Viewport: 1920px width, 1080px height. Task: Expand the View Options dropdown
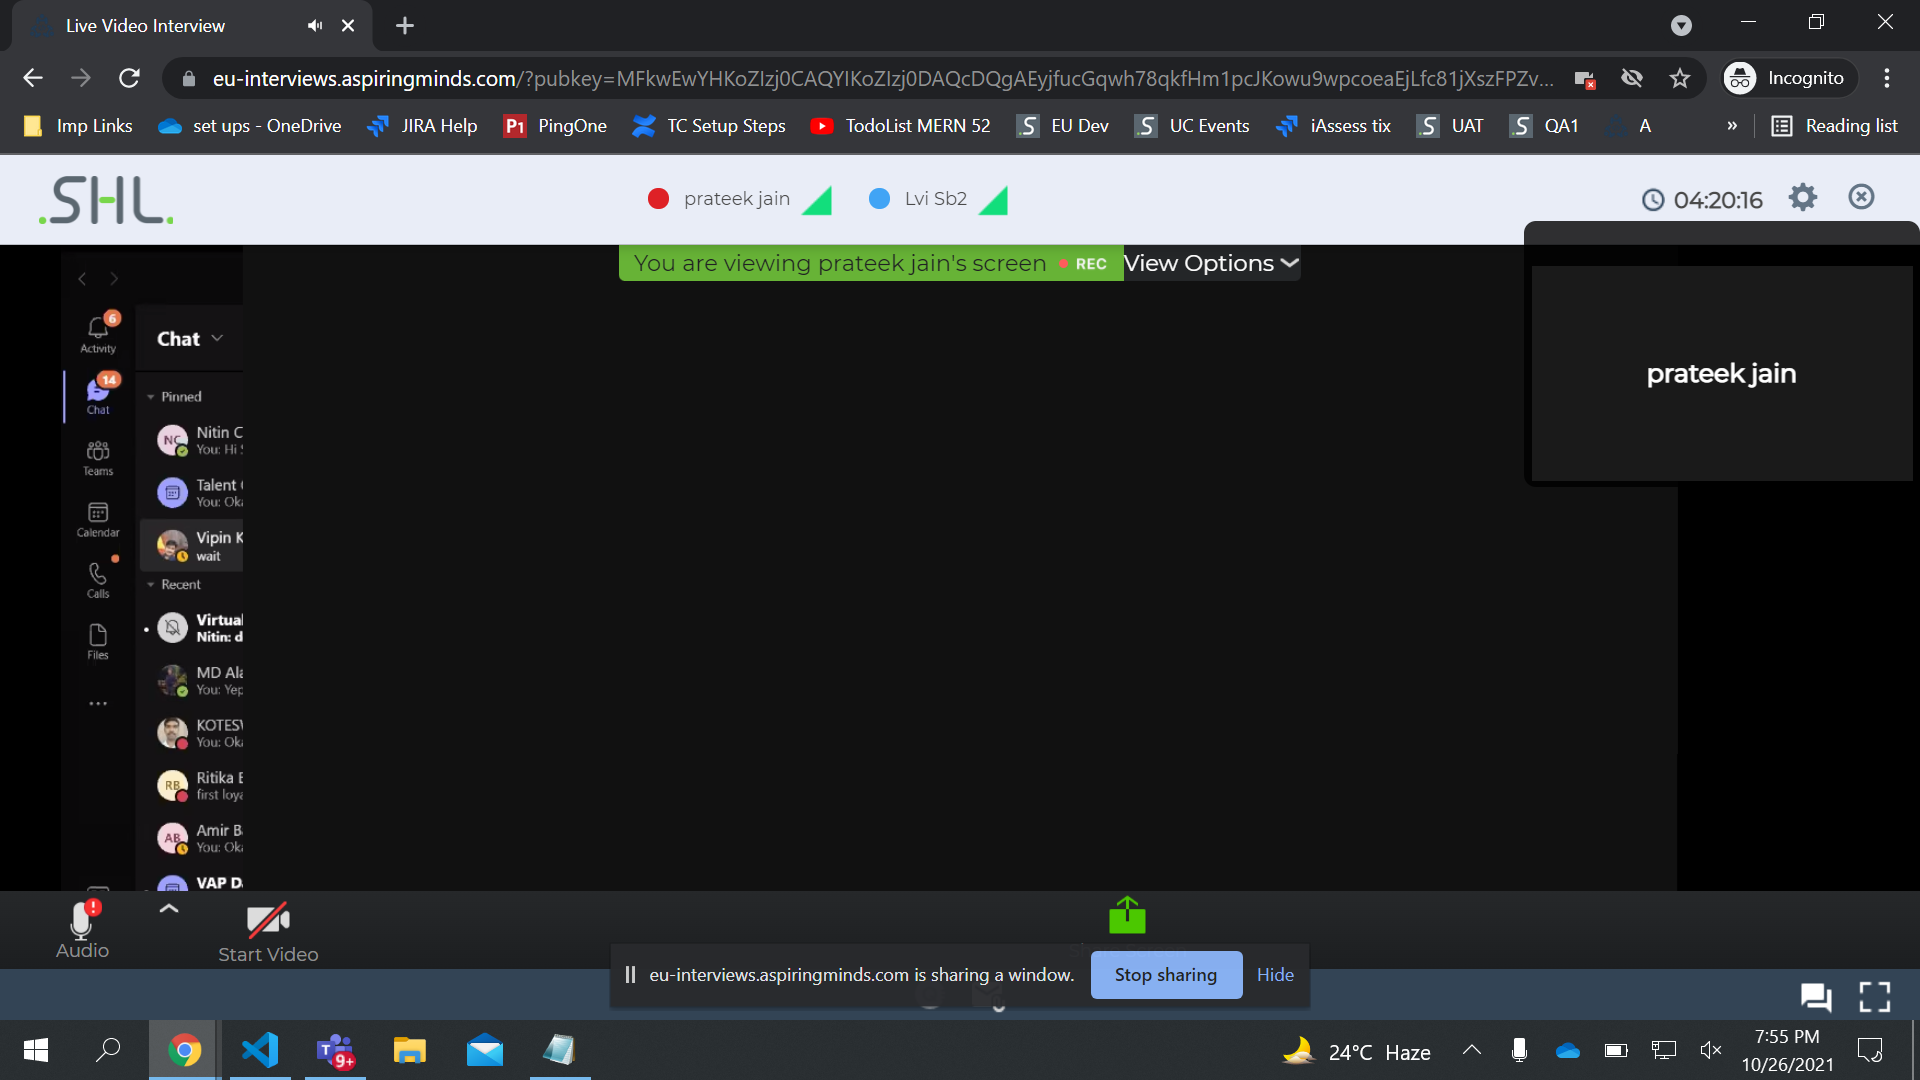[1210, 263]
